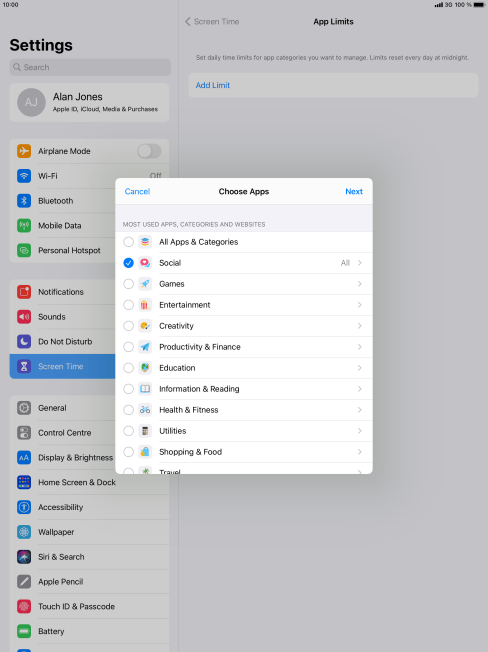Screen dimensions: 488x652
Task: Tap the Education globe icon
Action: 145,368
